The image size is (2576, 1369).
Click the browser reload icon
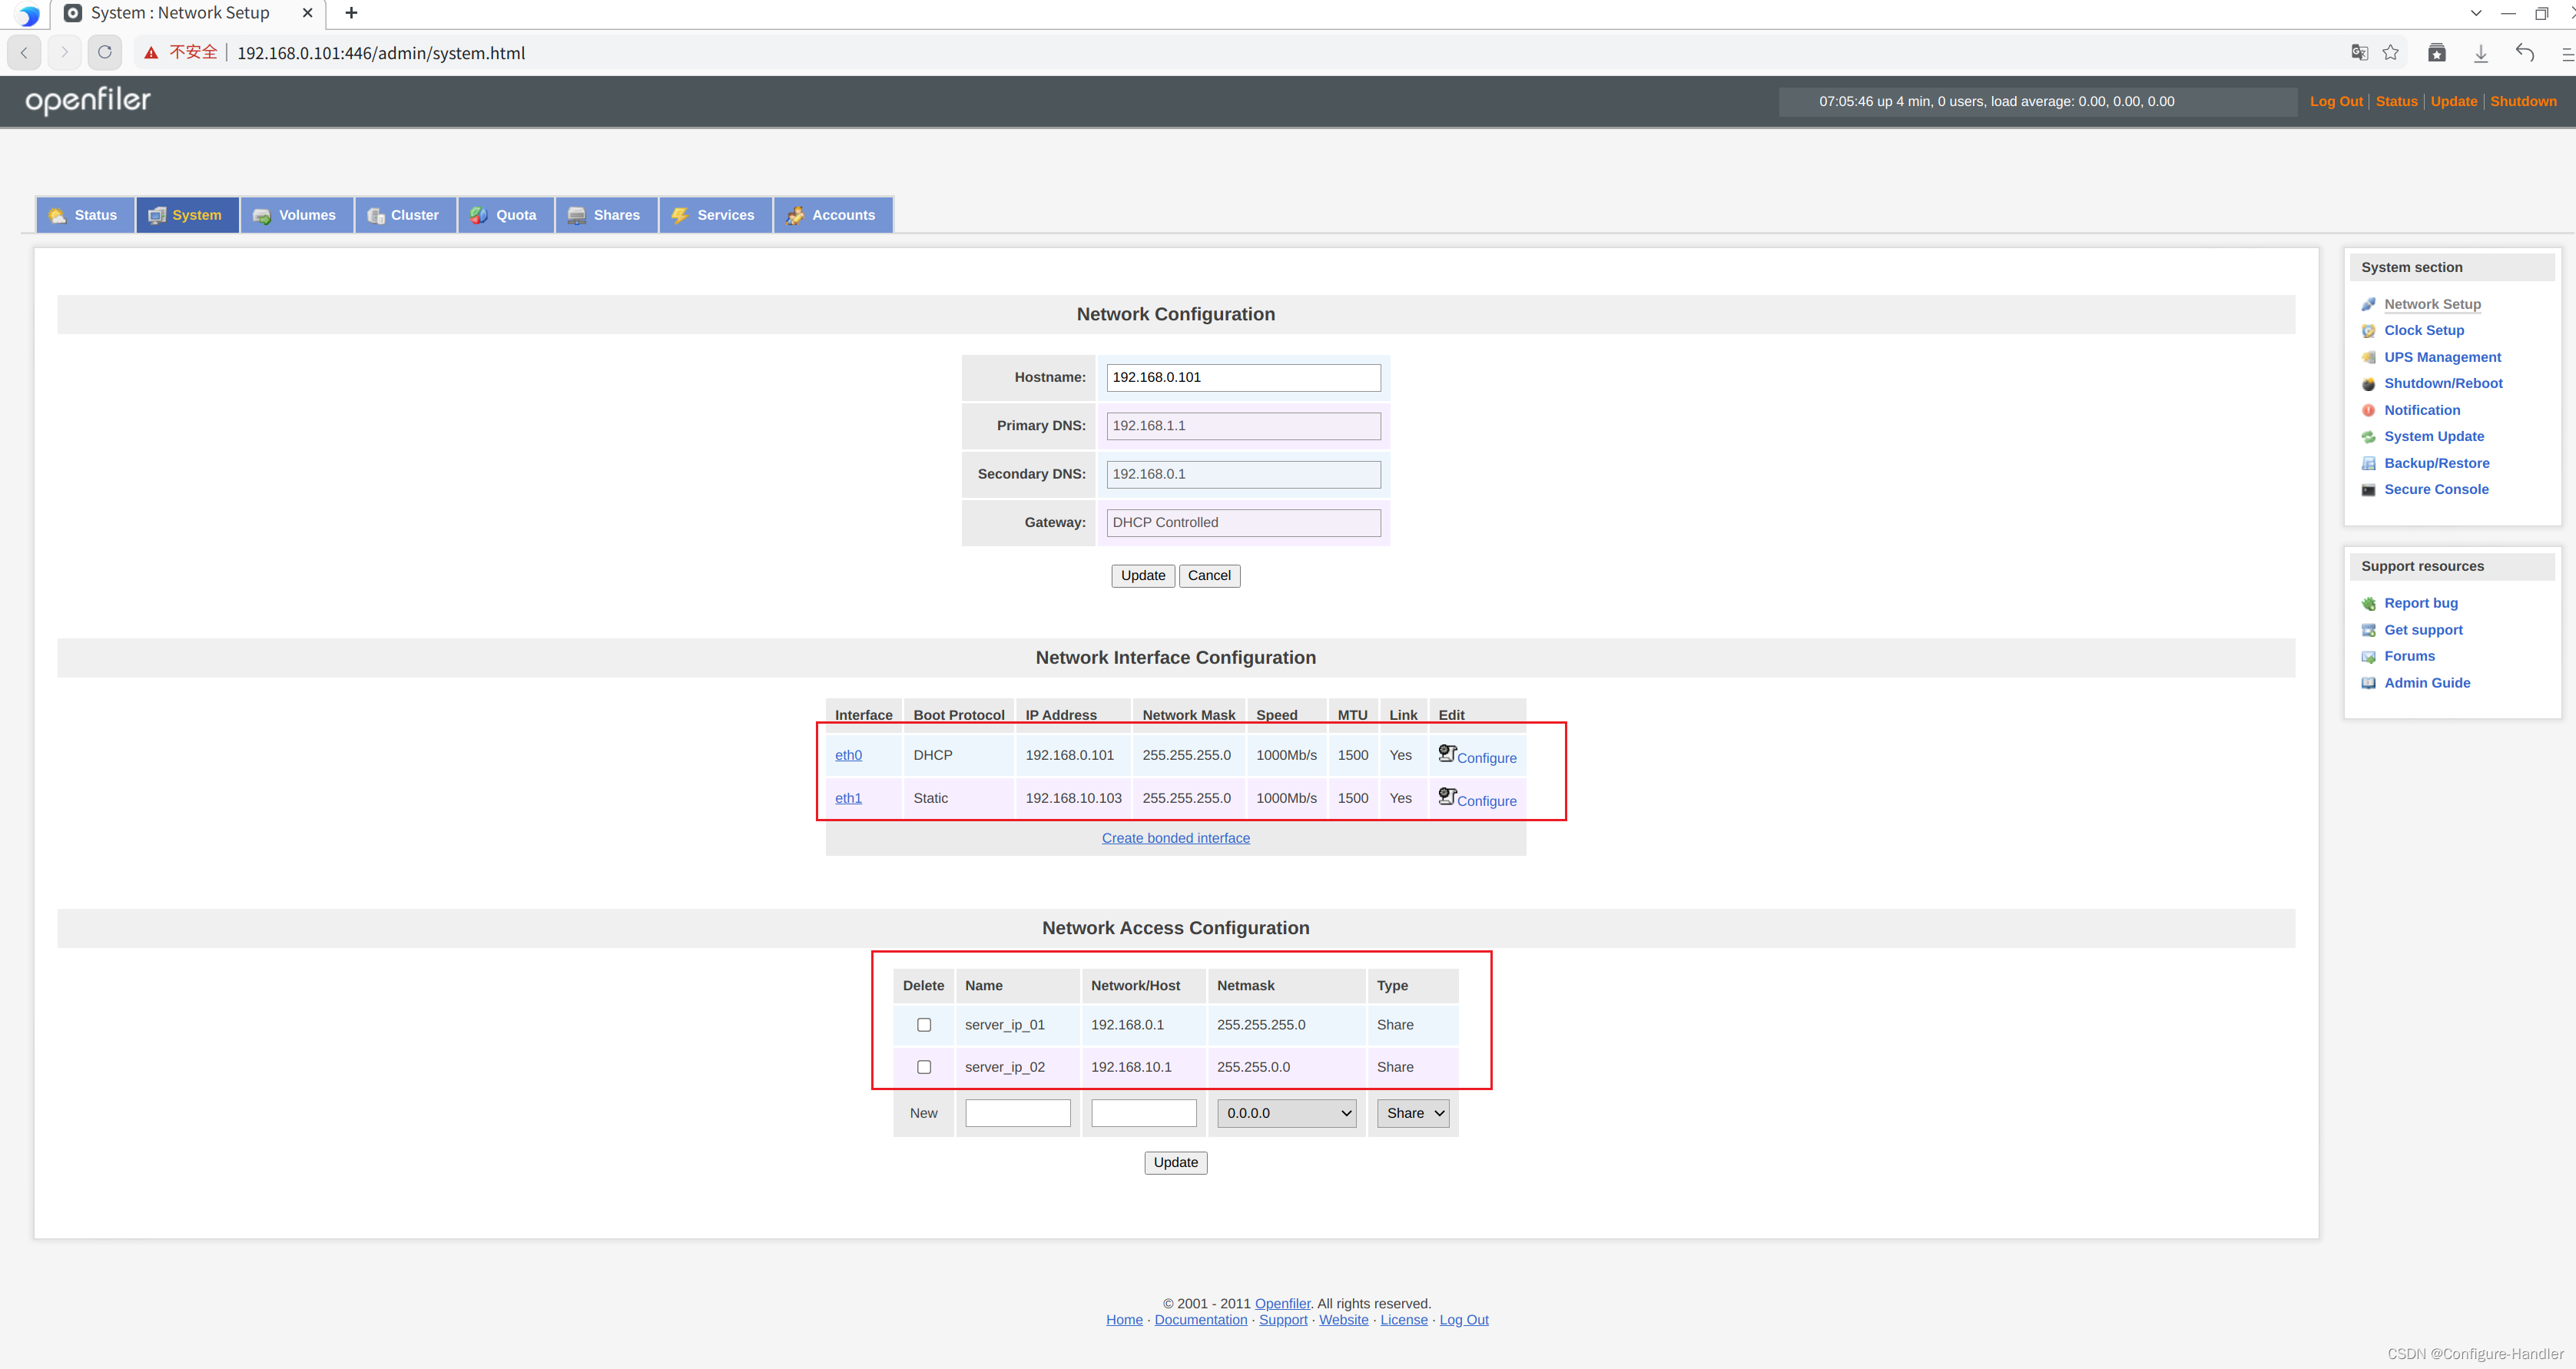coord(104,52)
